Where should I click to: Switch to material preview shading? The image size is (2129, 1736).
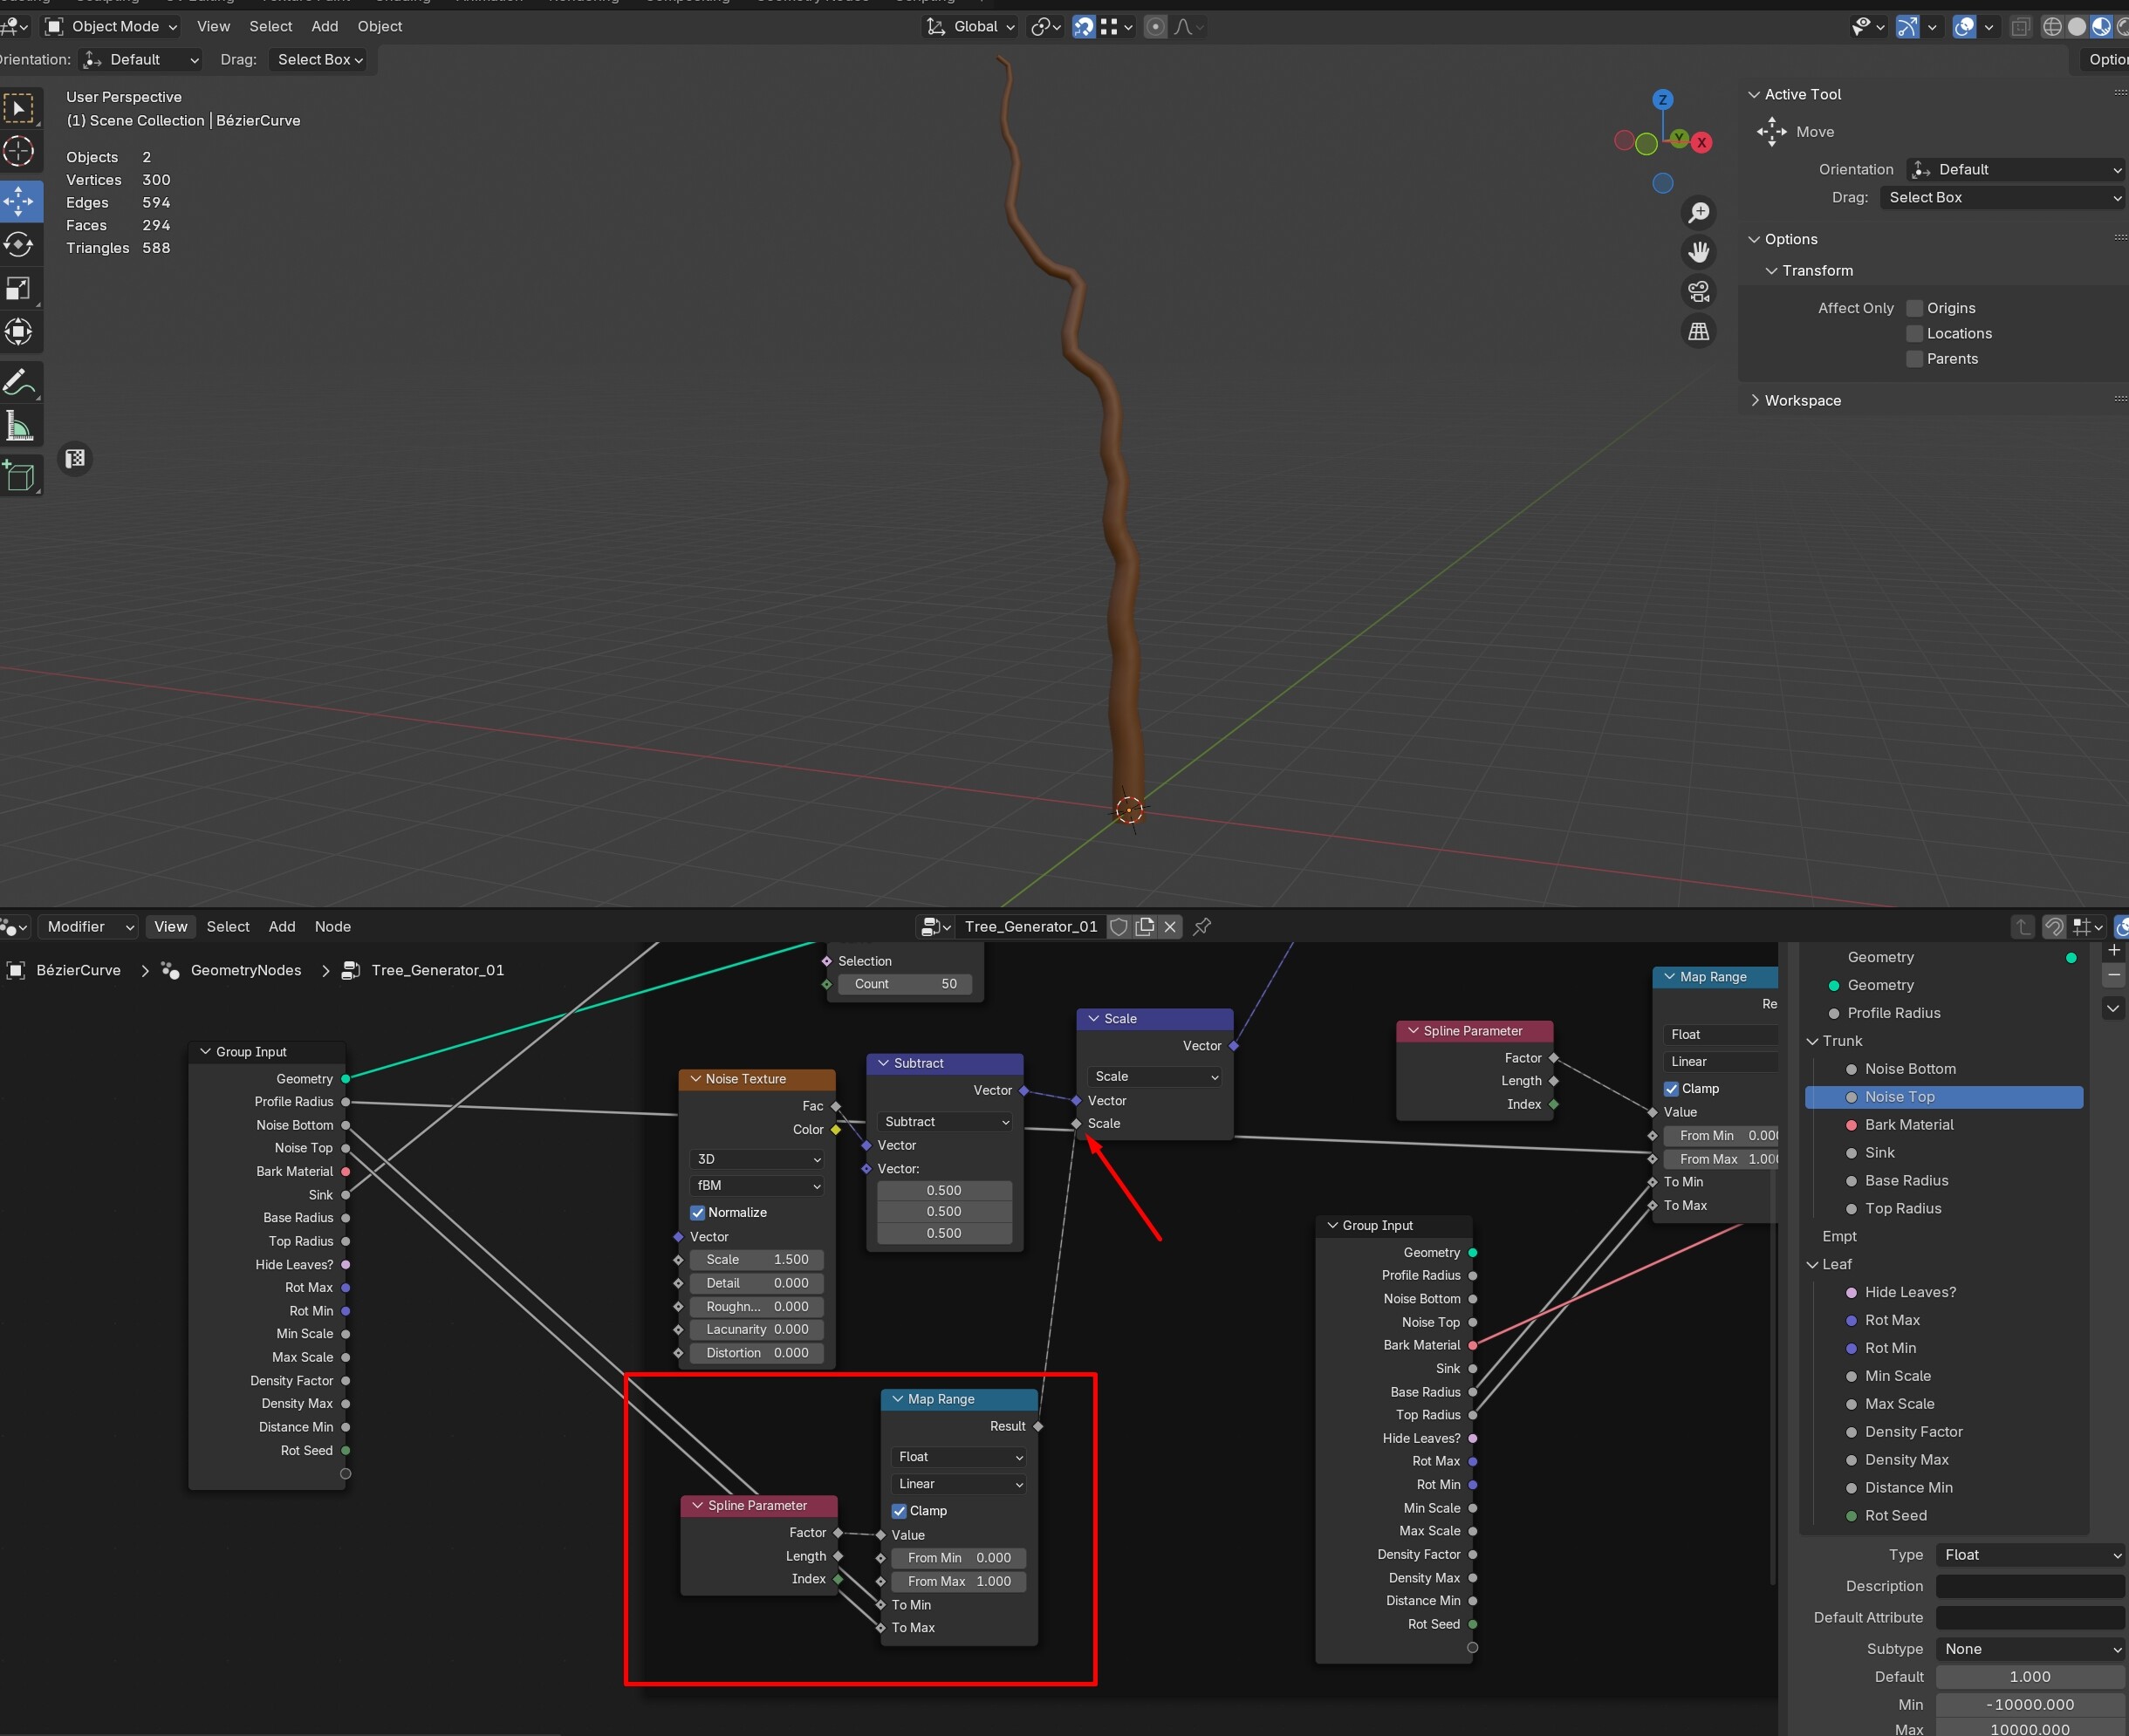tap(2101, 27)
